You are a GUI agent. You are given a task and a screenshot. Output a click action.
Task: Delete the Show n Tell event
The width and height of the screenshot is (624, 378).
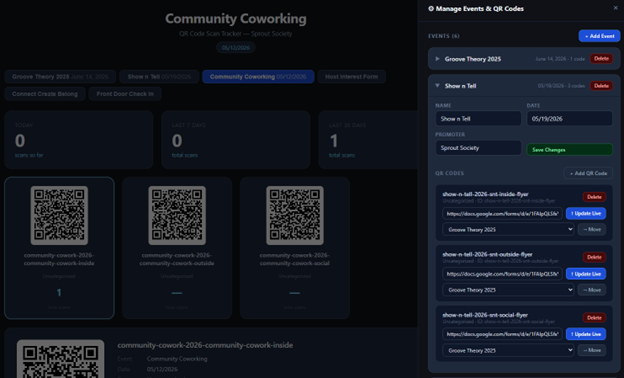point(601,86)
